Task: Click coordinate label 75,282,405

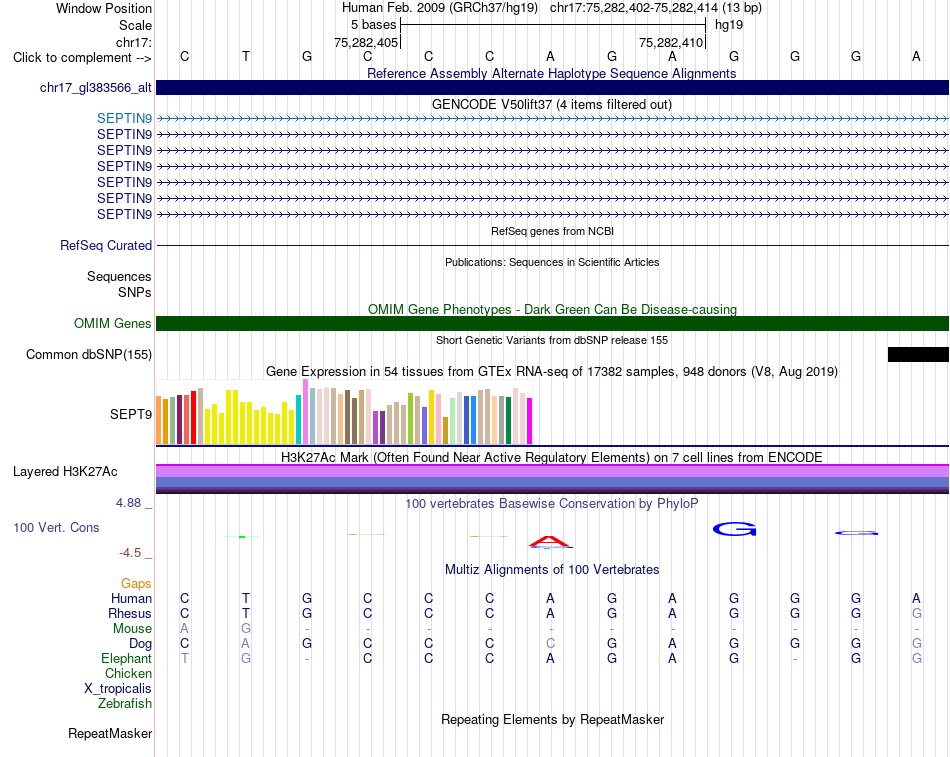Action: 366,42
